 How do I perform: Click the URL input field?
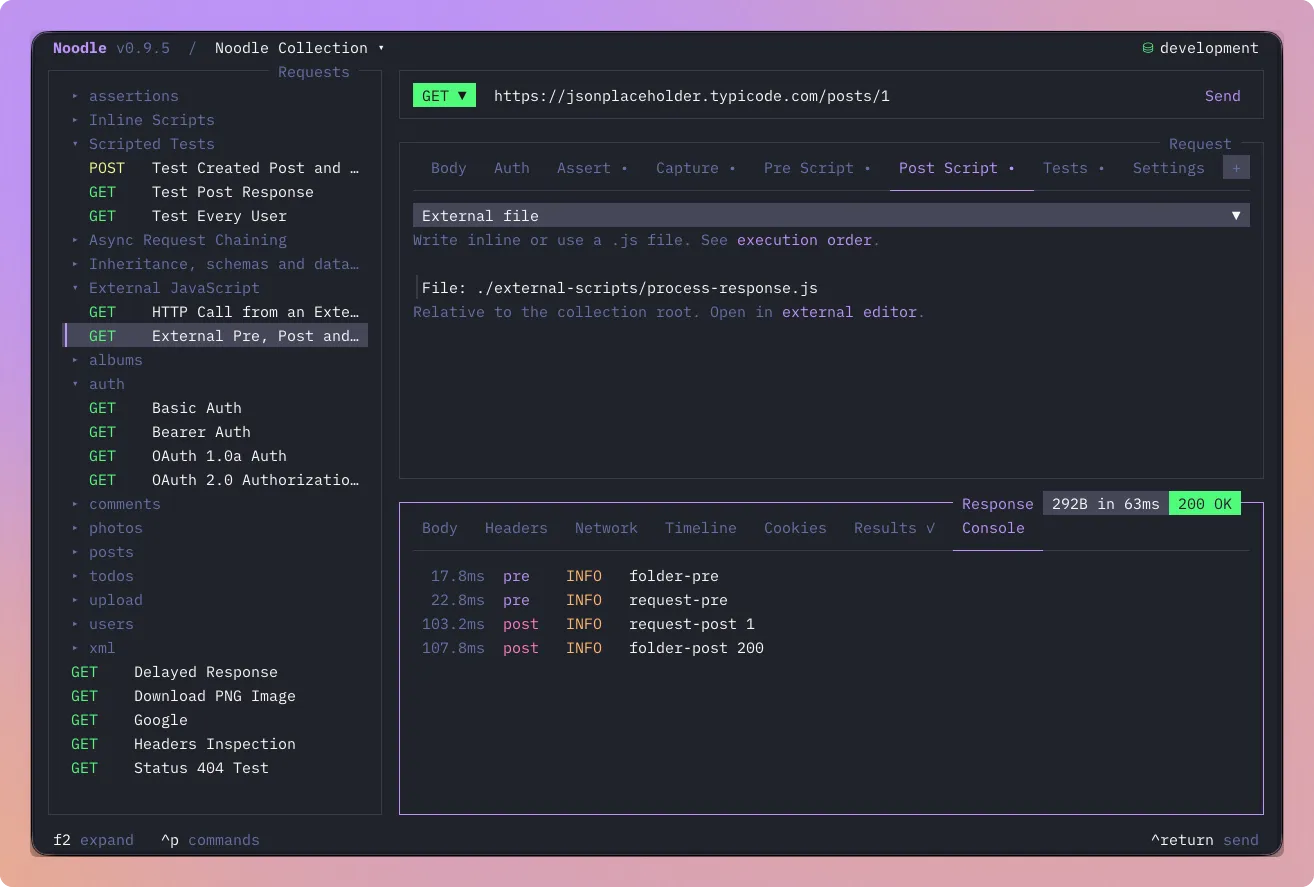(840, 96)
